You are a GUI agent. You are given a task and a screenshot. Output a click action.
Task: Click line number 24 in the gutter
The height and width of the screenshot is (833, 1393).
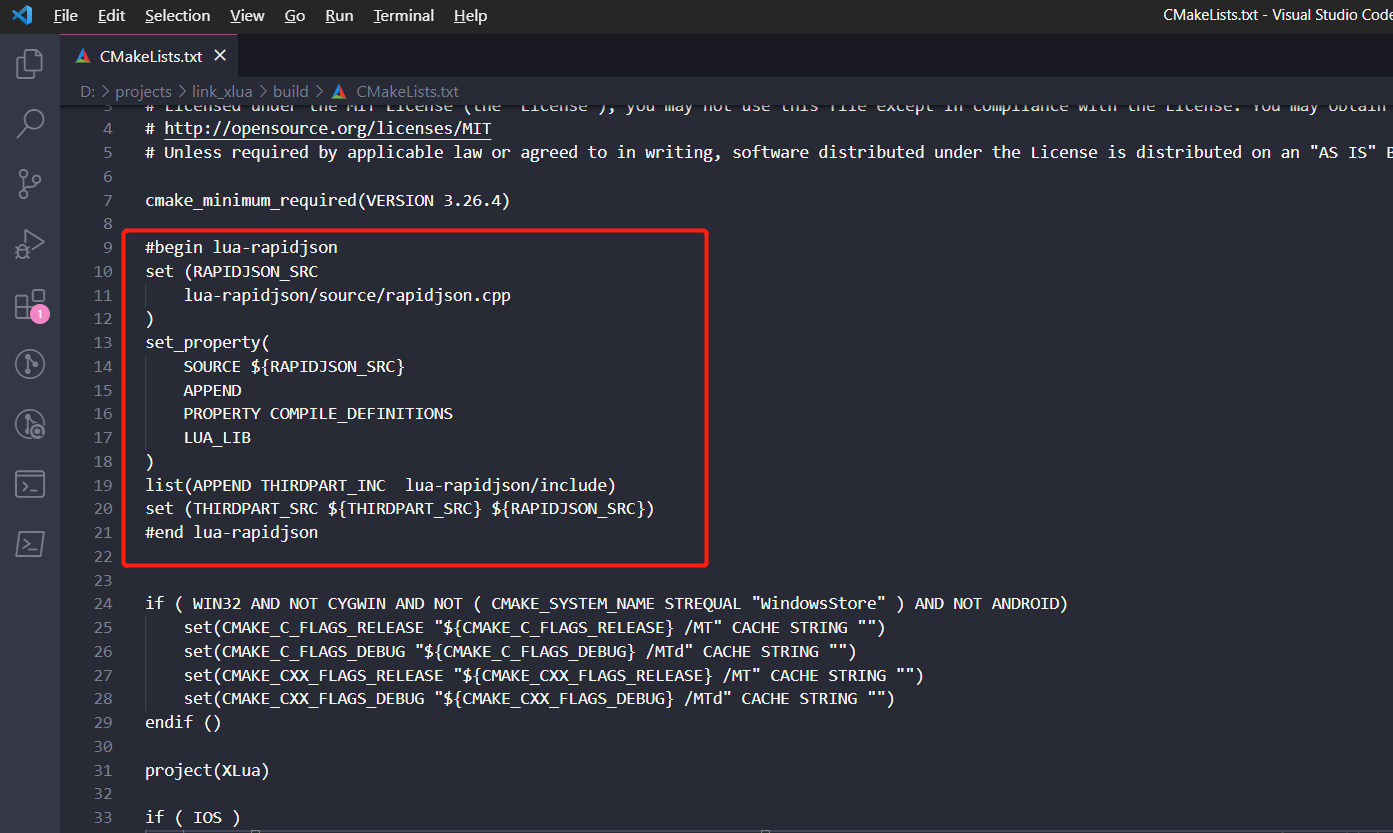click(x=102, y=603)
